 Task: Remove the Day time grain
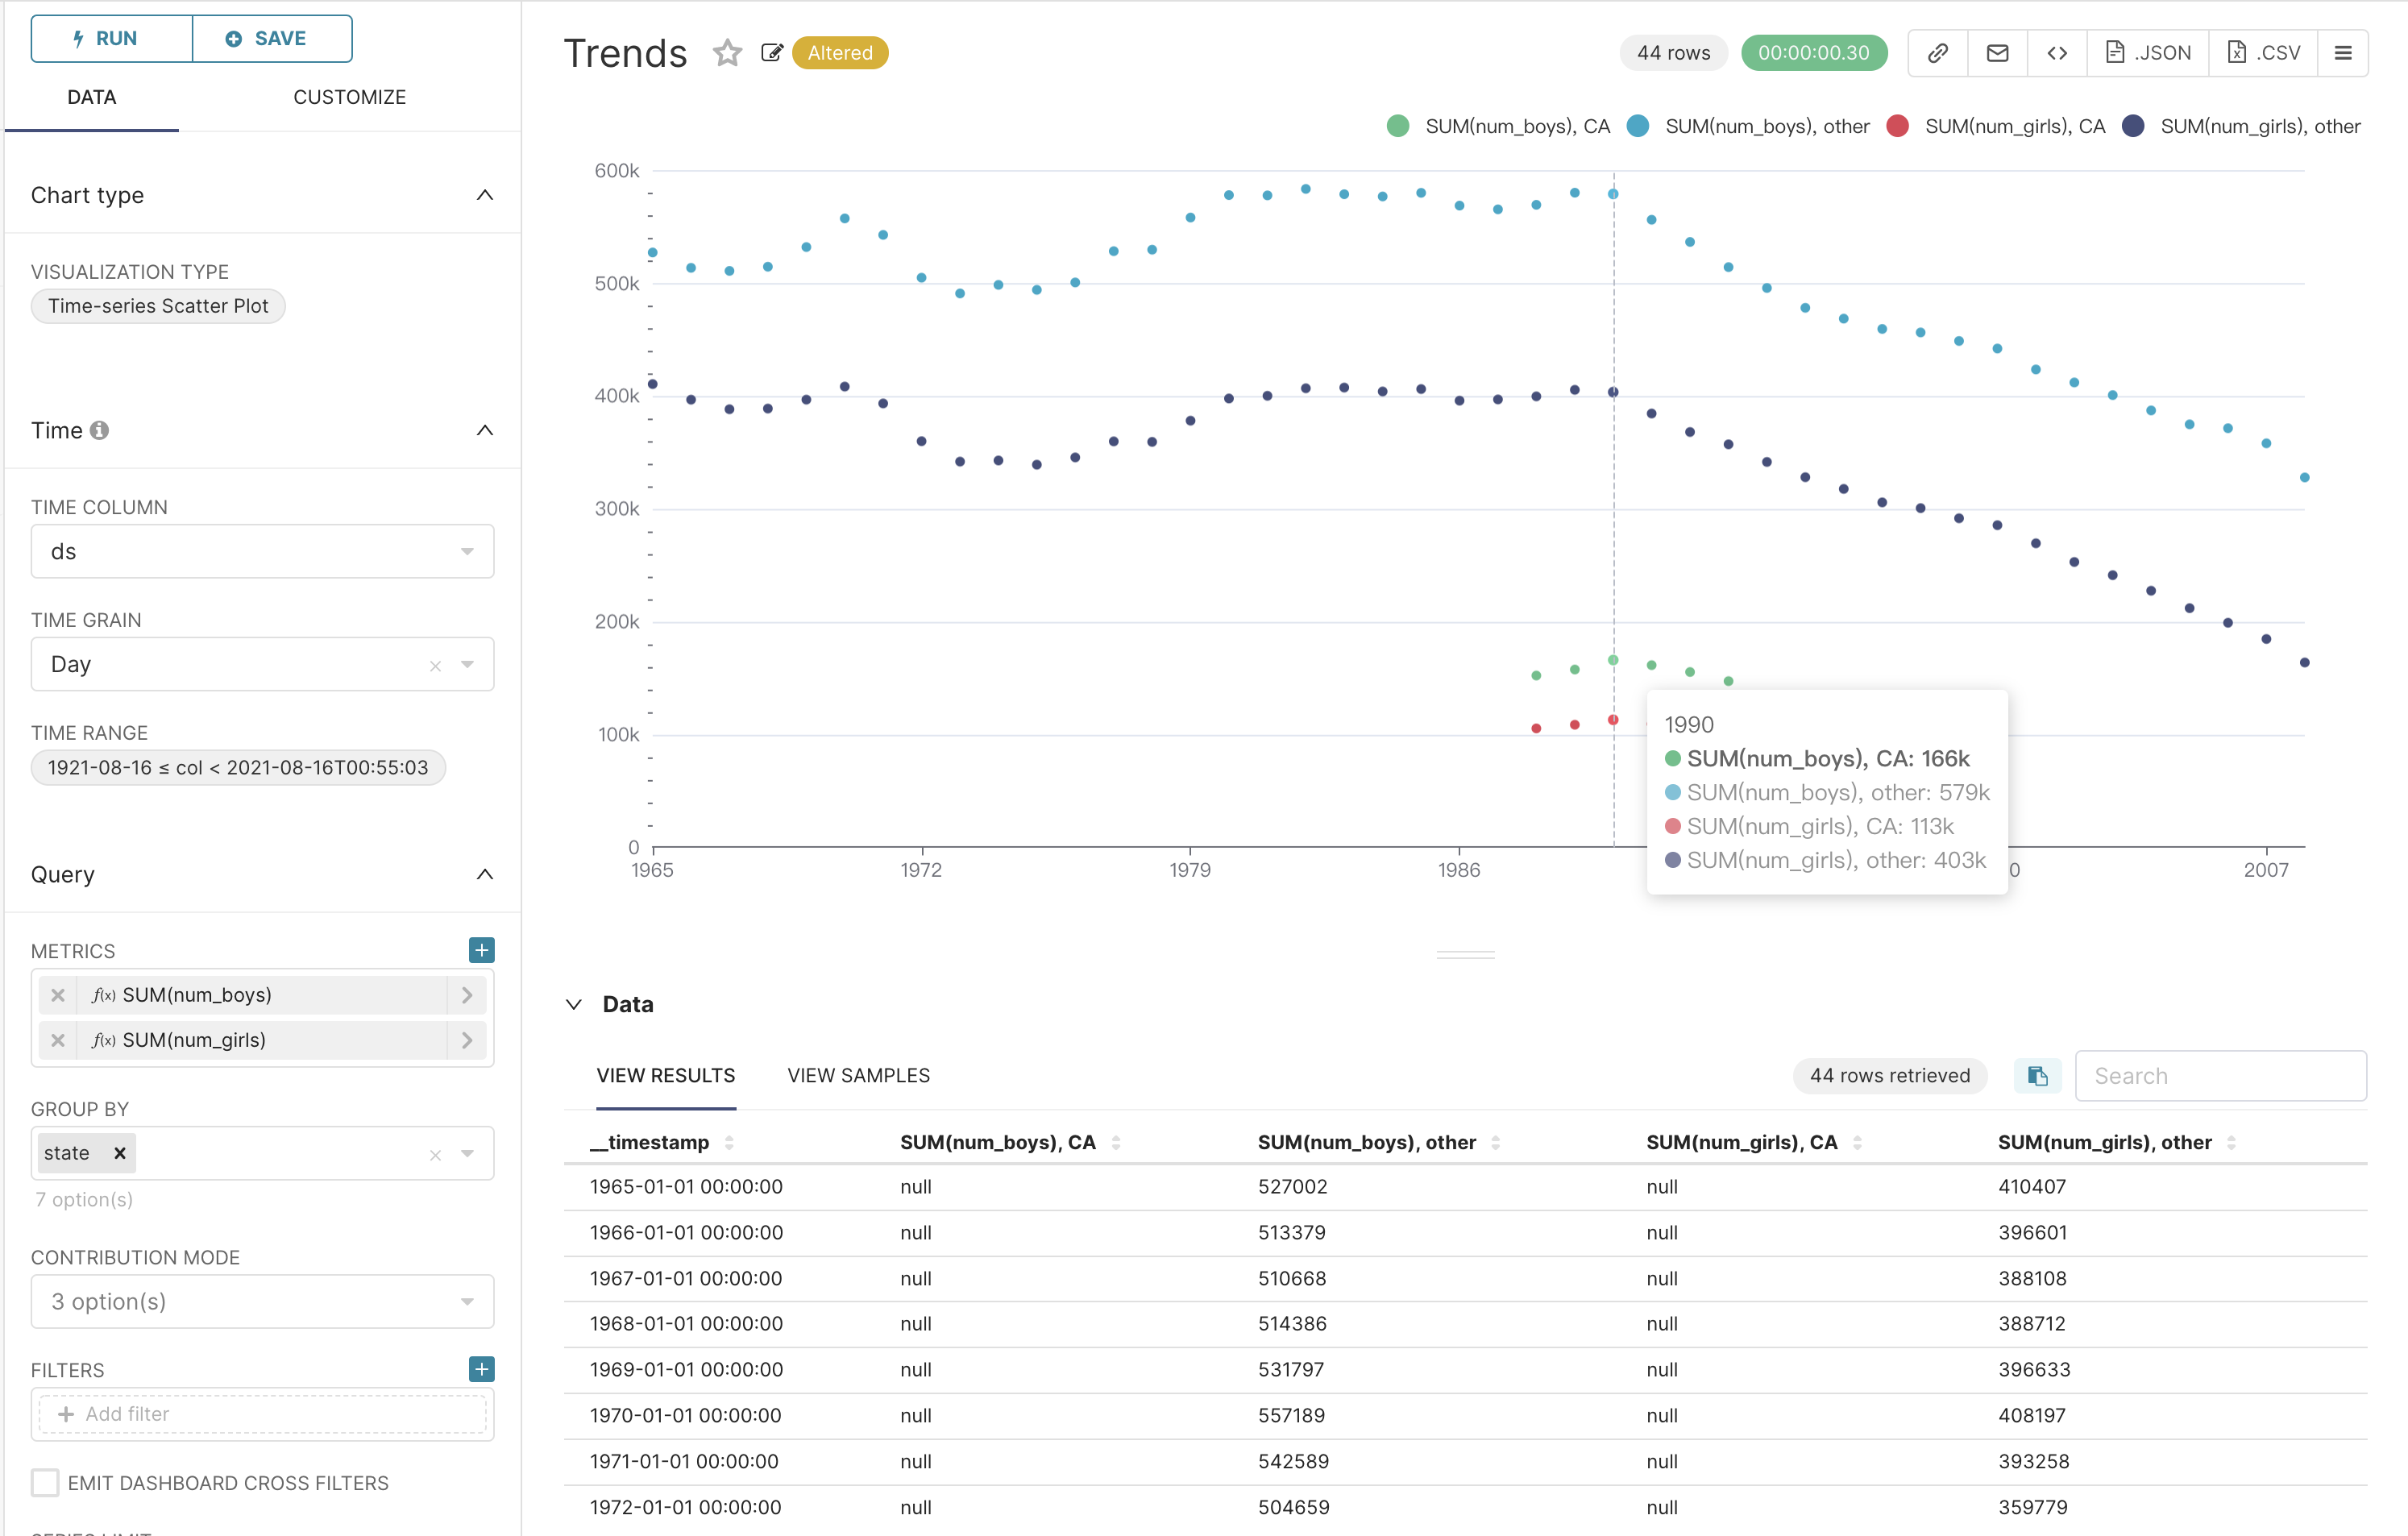tap(434, 664)
